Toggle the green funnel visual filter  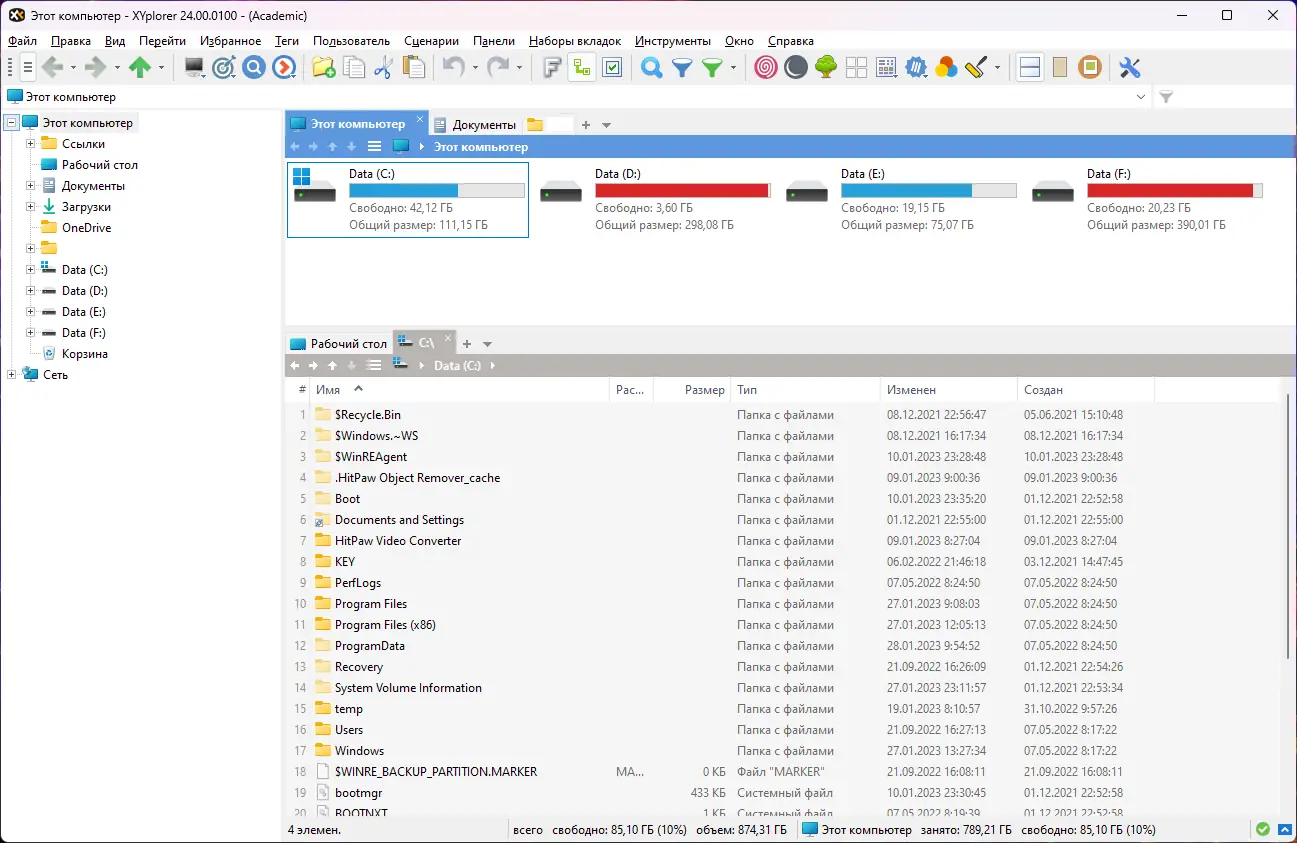[x=712, y=67]
